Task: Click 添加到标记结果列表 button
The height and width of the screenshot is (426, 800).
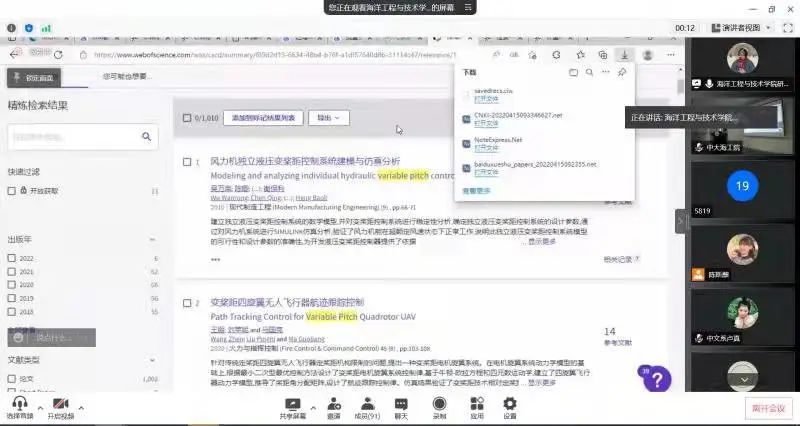Action: [263, 118]
